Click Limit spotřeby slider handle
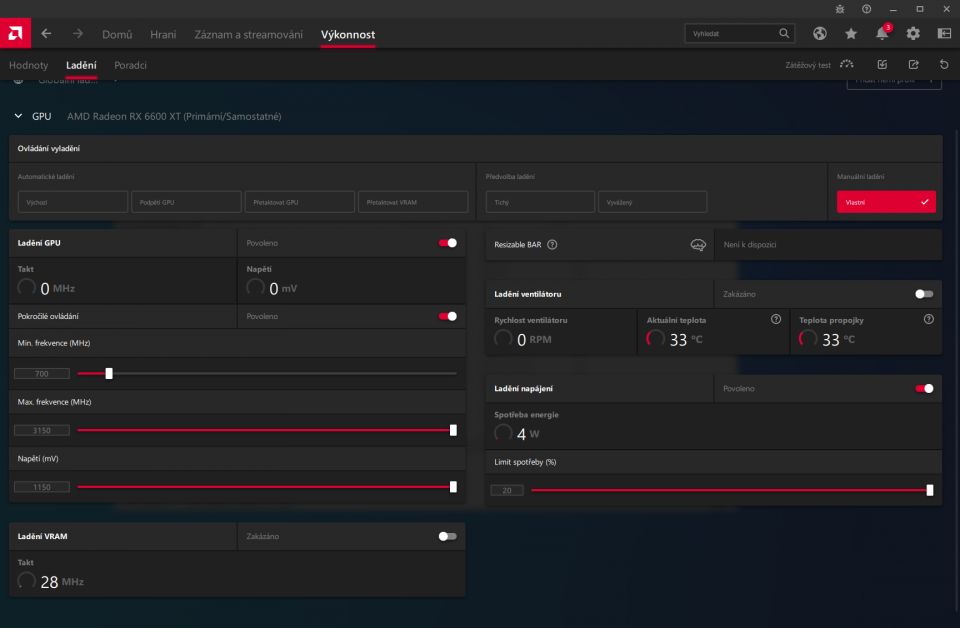The image size is (960, 628). [930, 490]
